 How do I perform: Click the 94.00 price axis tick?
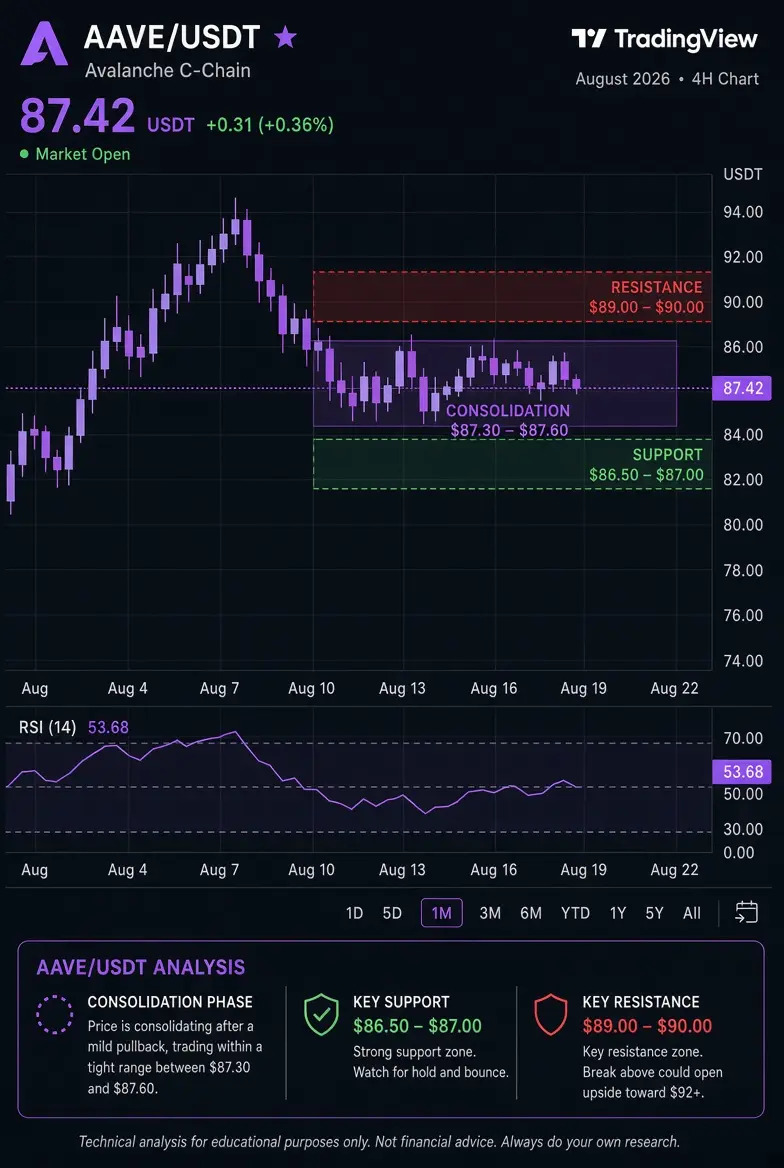tap(743, 212)
